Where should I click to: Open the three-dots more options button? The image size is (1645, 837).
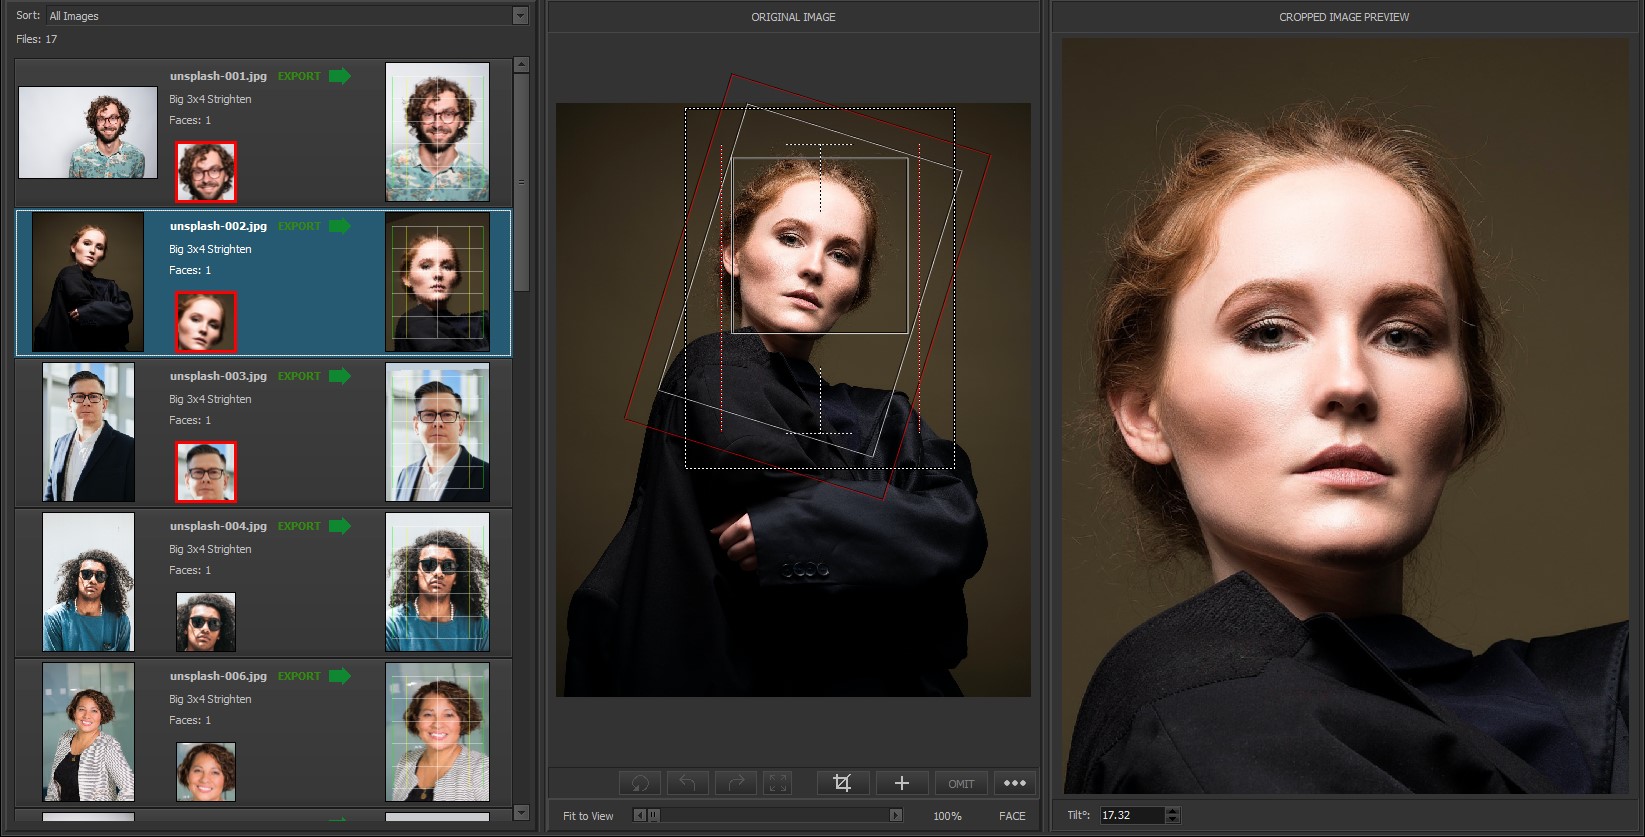tap(1014, 783)
